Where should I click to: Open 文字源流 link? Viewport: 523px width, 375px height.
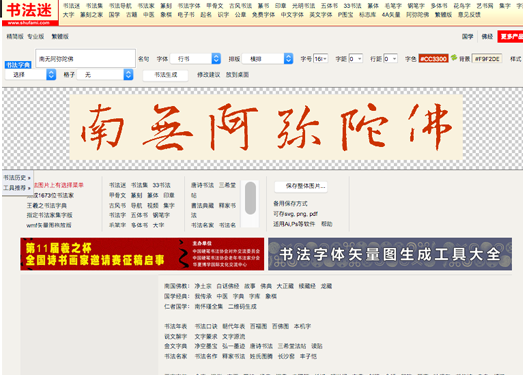[234, 336]
